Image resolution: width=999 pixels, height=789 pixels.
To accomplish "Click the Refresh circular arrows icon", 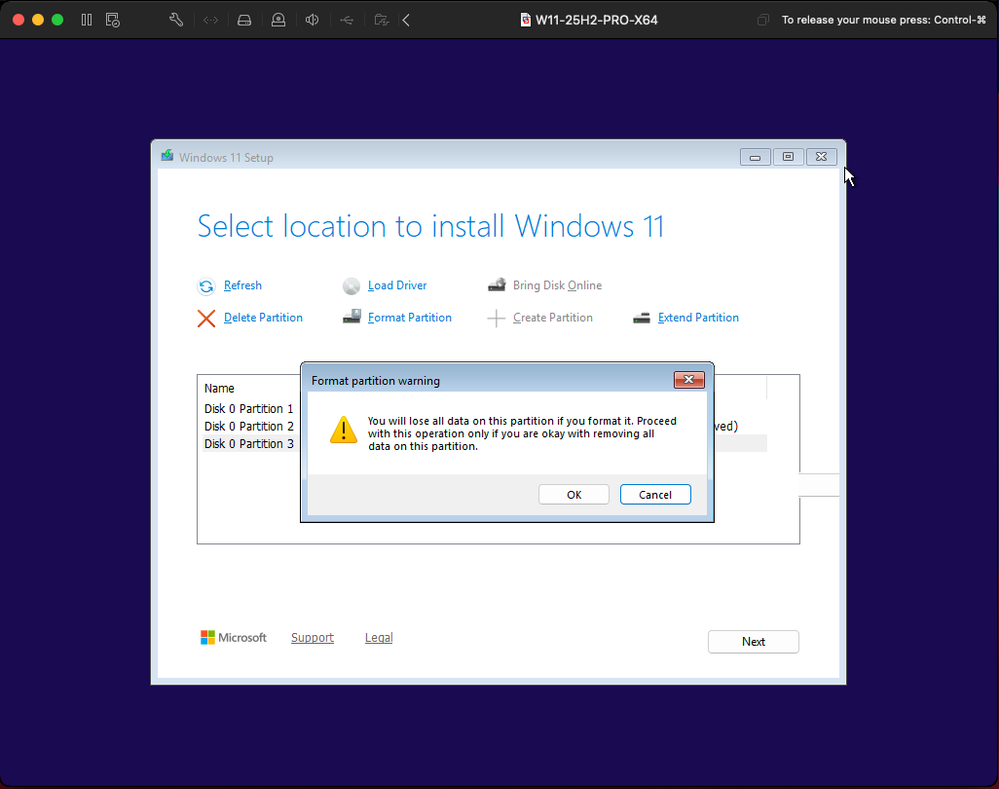I will [206, 287].
